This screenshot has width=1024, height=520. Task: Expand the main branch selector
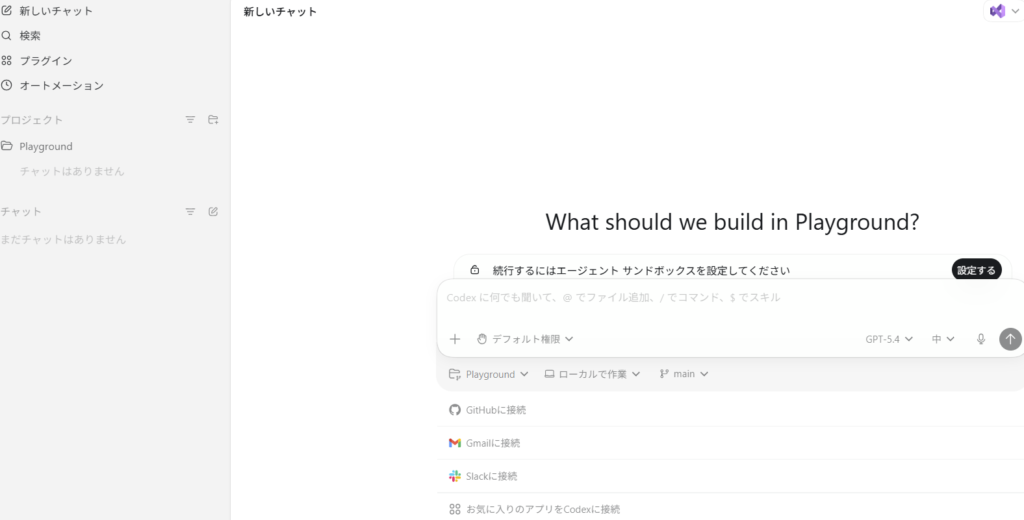(x=684, y=374)
